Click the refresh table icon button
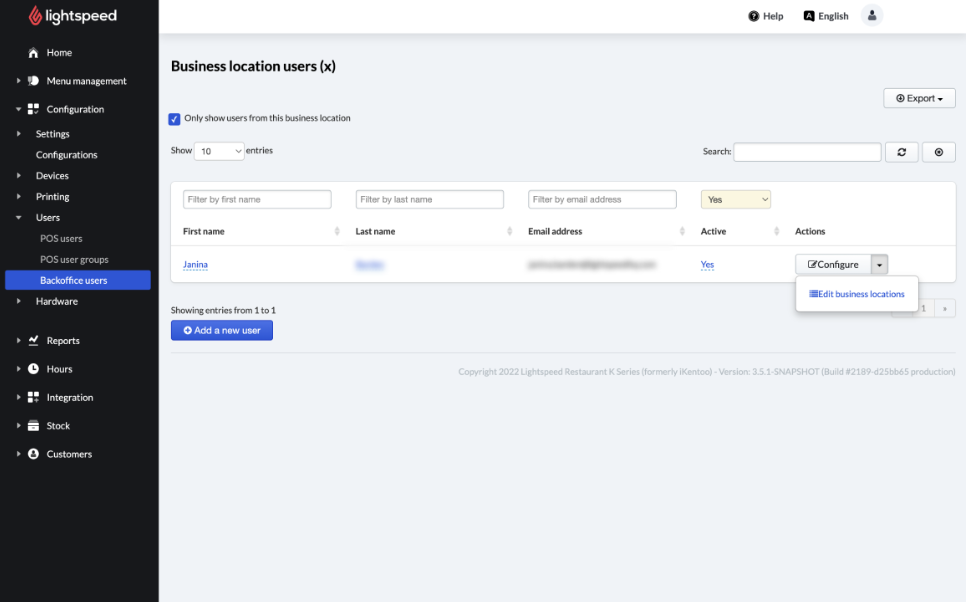The image size is (966, 602). pos(901,152)
